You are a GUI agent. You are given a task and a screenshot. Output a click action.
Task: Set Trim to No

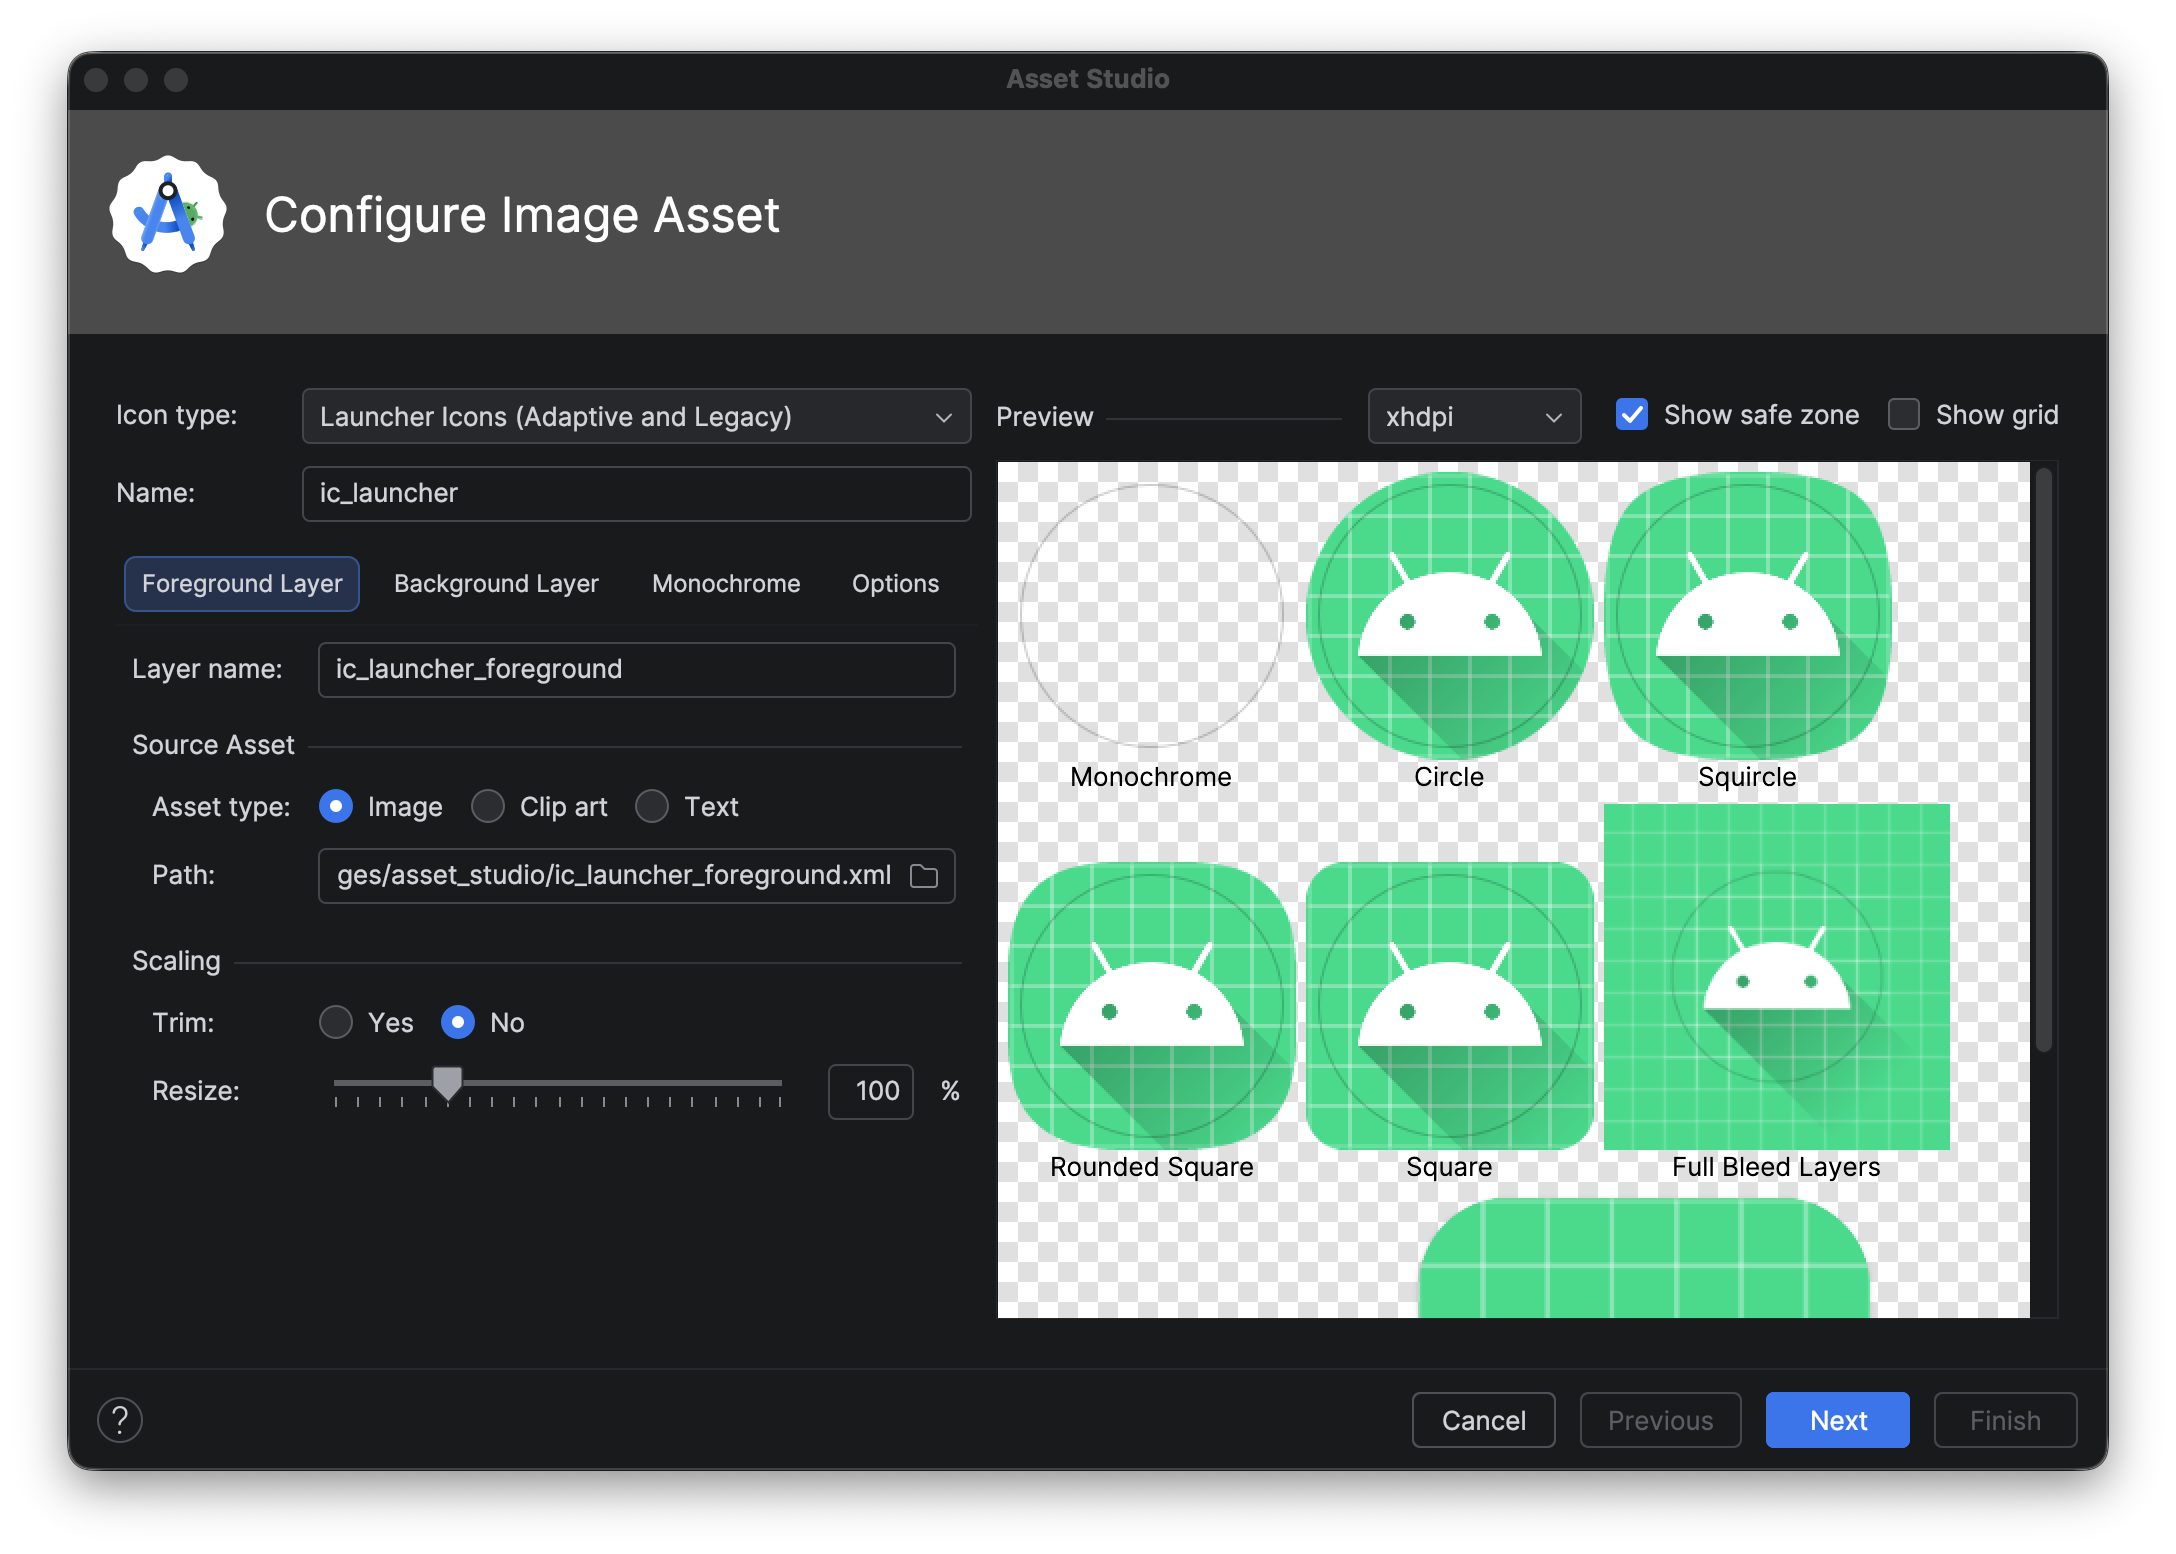458,1022
